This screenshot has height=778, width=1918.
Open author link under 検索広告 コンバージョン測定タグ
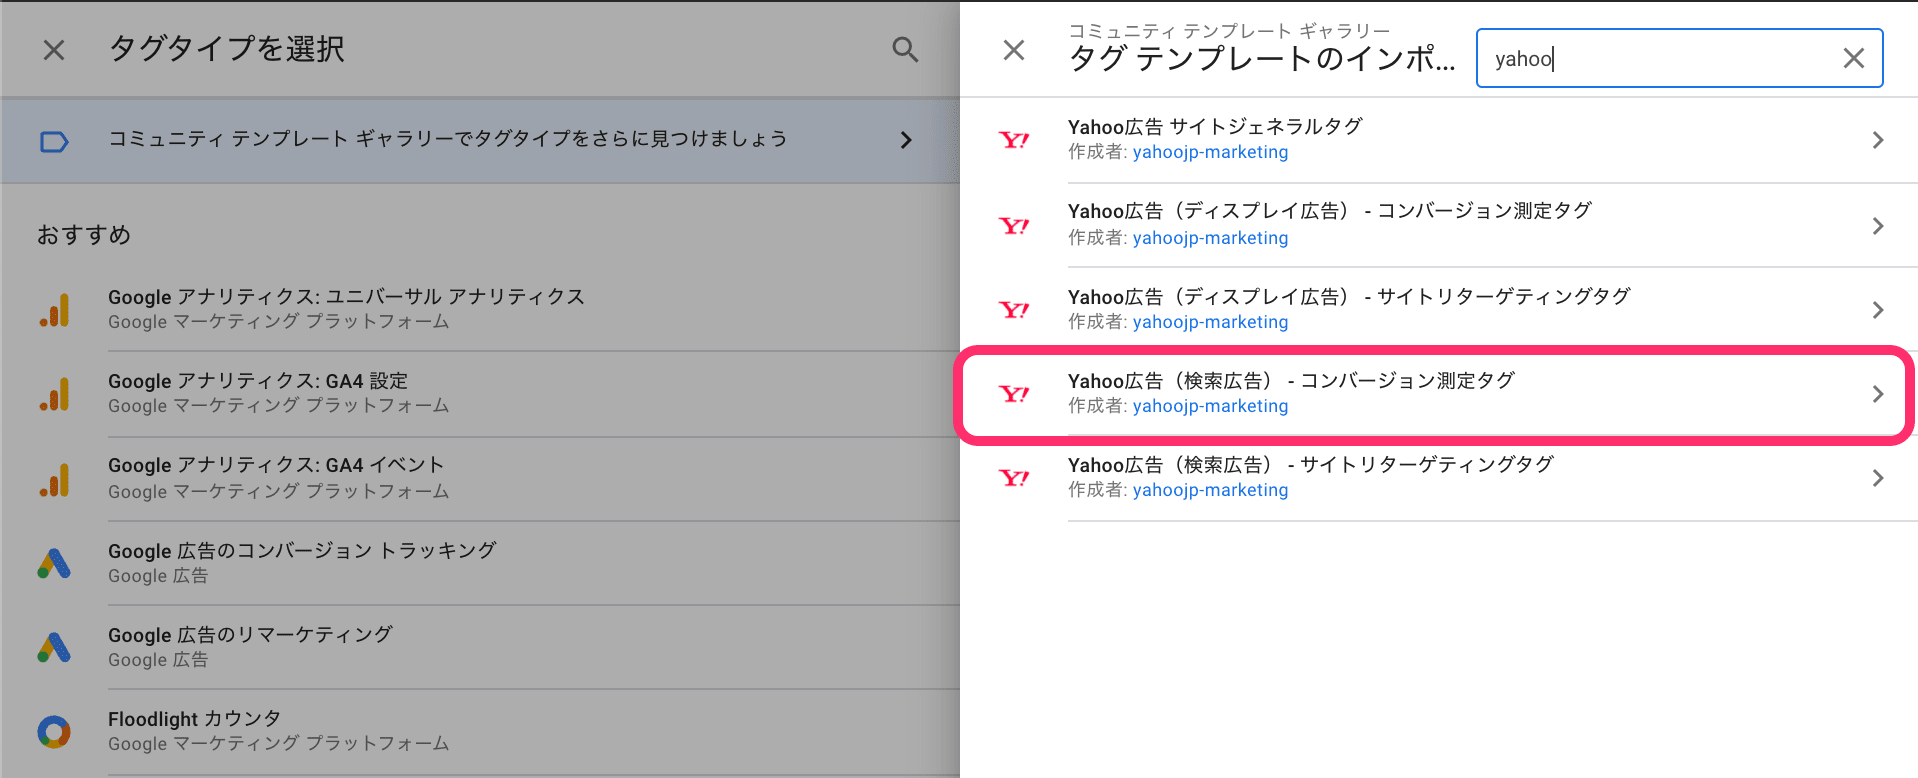click(1210, 406)
